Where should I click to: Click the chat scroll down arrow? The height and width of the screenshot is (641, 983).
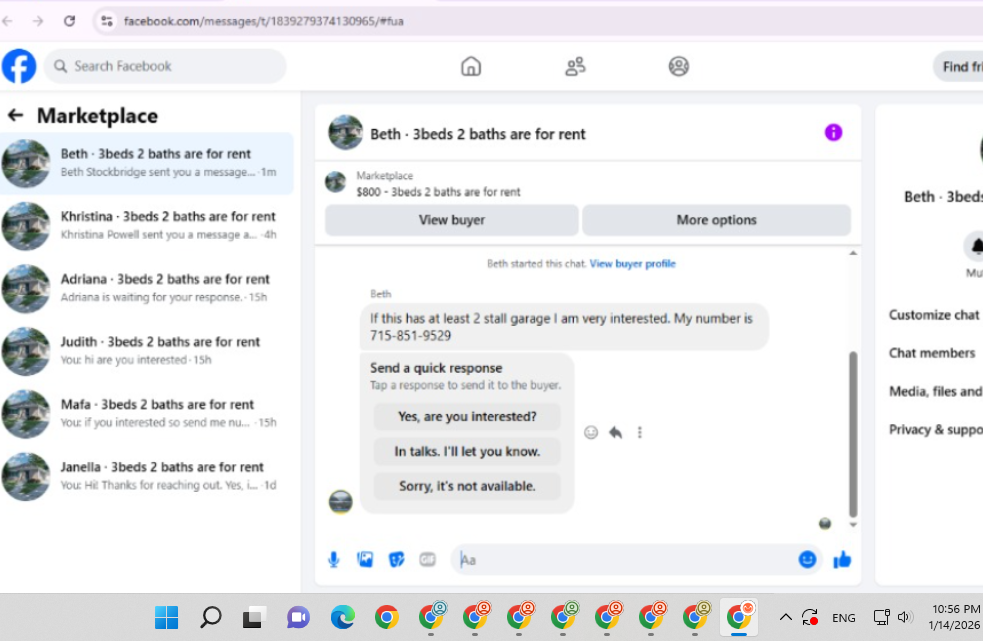click(853, 524)
